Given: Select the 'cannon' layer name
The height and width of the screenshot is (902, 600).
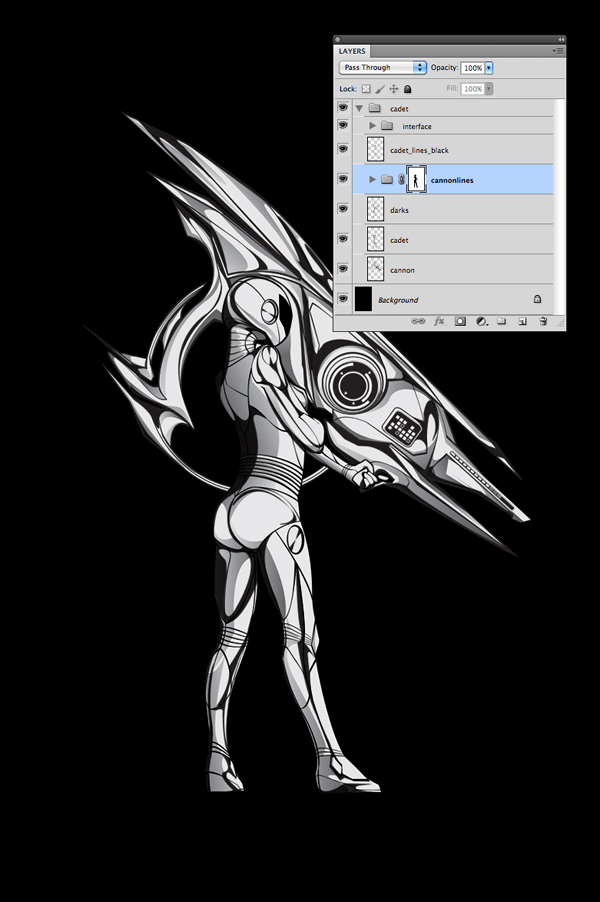Looking at the screenshot, I should 402,270.
